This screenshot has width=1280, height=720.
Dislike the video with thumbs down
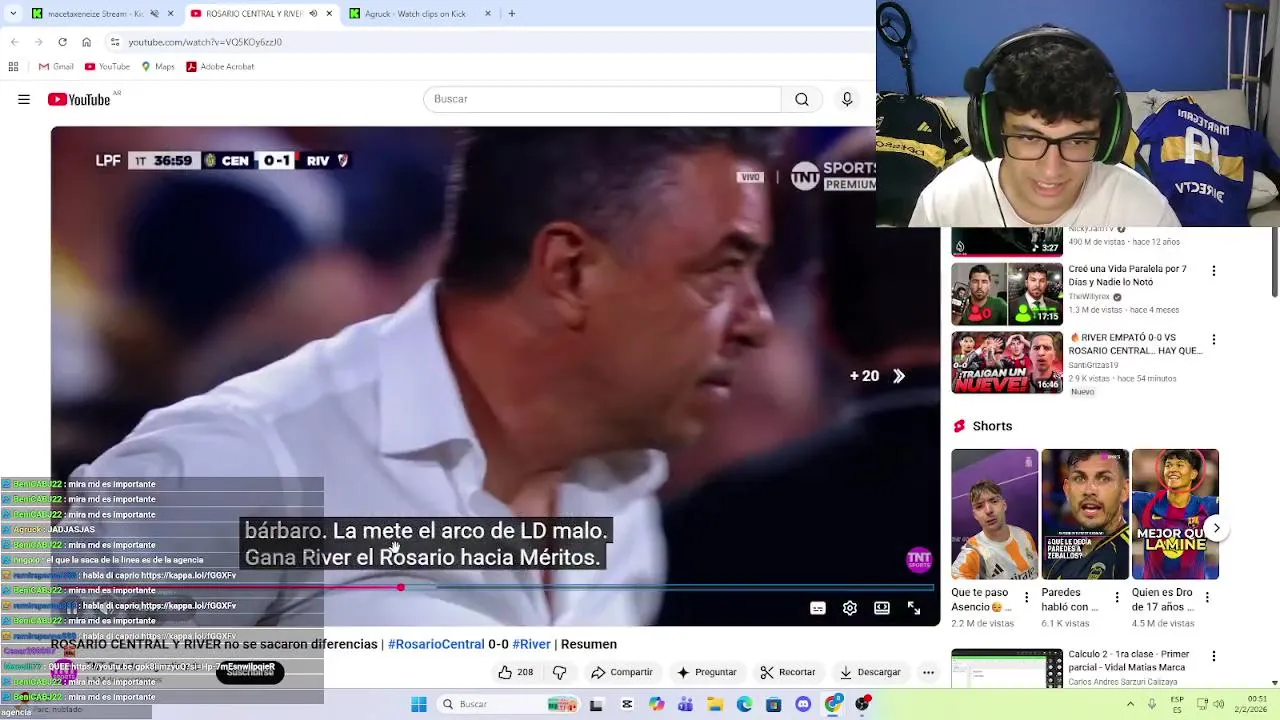[x=560, y=672]
